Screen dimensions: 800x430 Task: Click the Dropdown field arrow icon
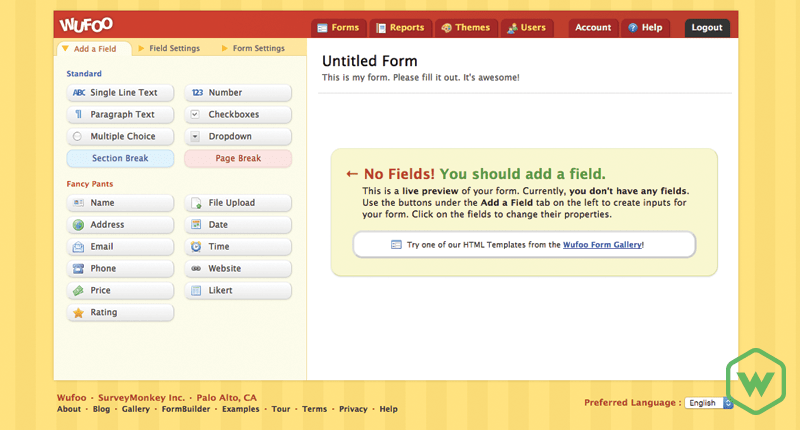[x=195, y=136]
